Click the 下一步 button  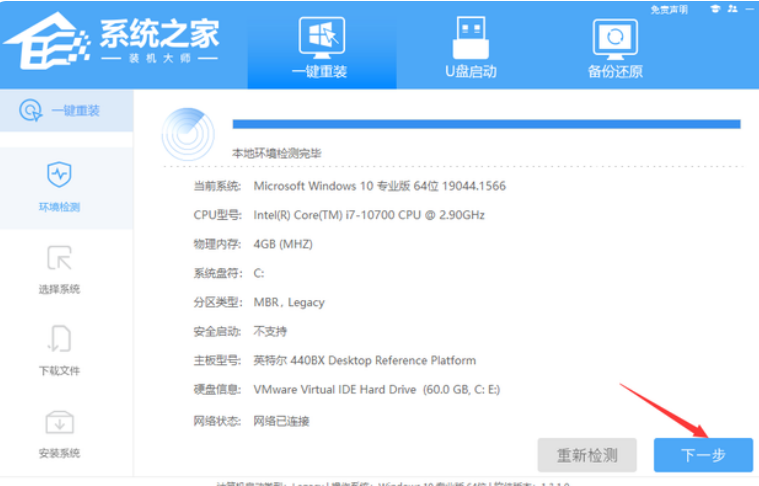703,455
